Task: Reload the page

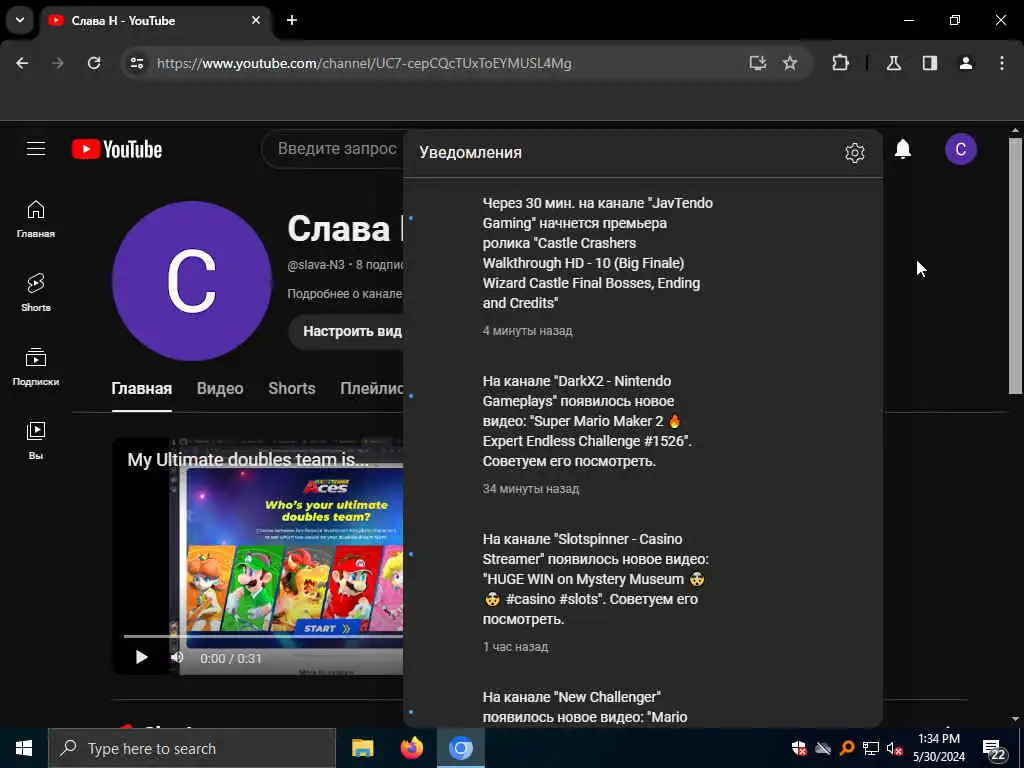Action: [x=94, y=63]
